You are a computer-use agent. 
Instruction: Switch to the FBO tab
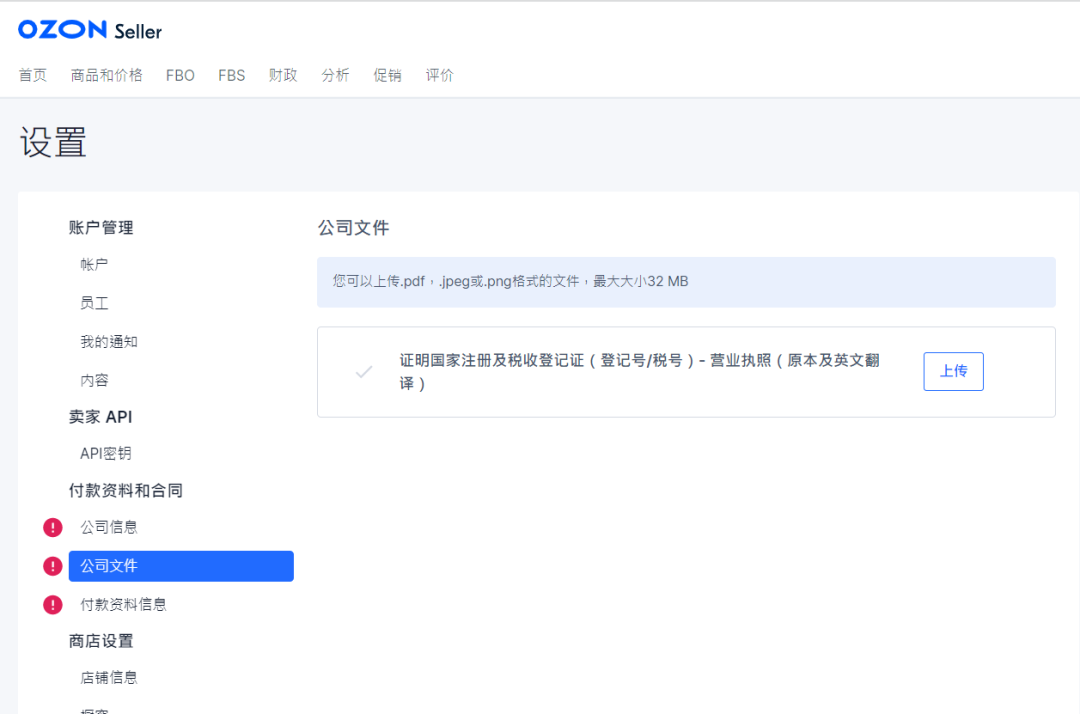pyautogui.click(x=180, y=74)
